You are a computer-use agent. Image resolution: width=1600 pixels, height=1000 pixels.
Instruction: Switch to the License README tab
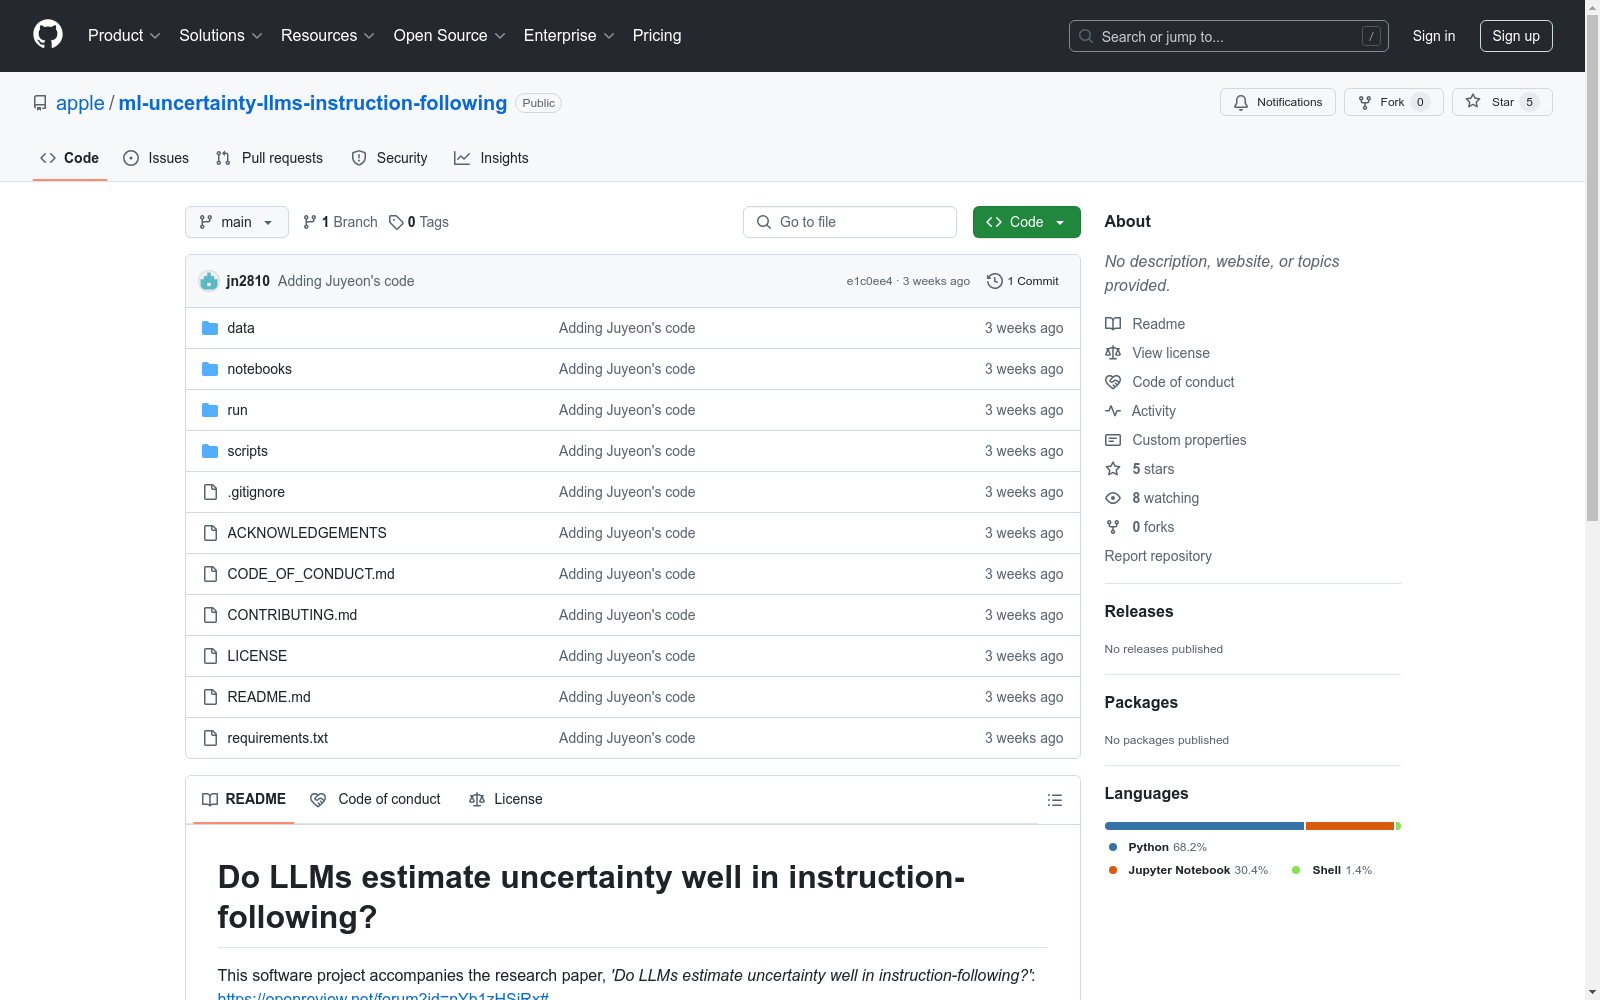tap(506, 799)
